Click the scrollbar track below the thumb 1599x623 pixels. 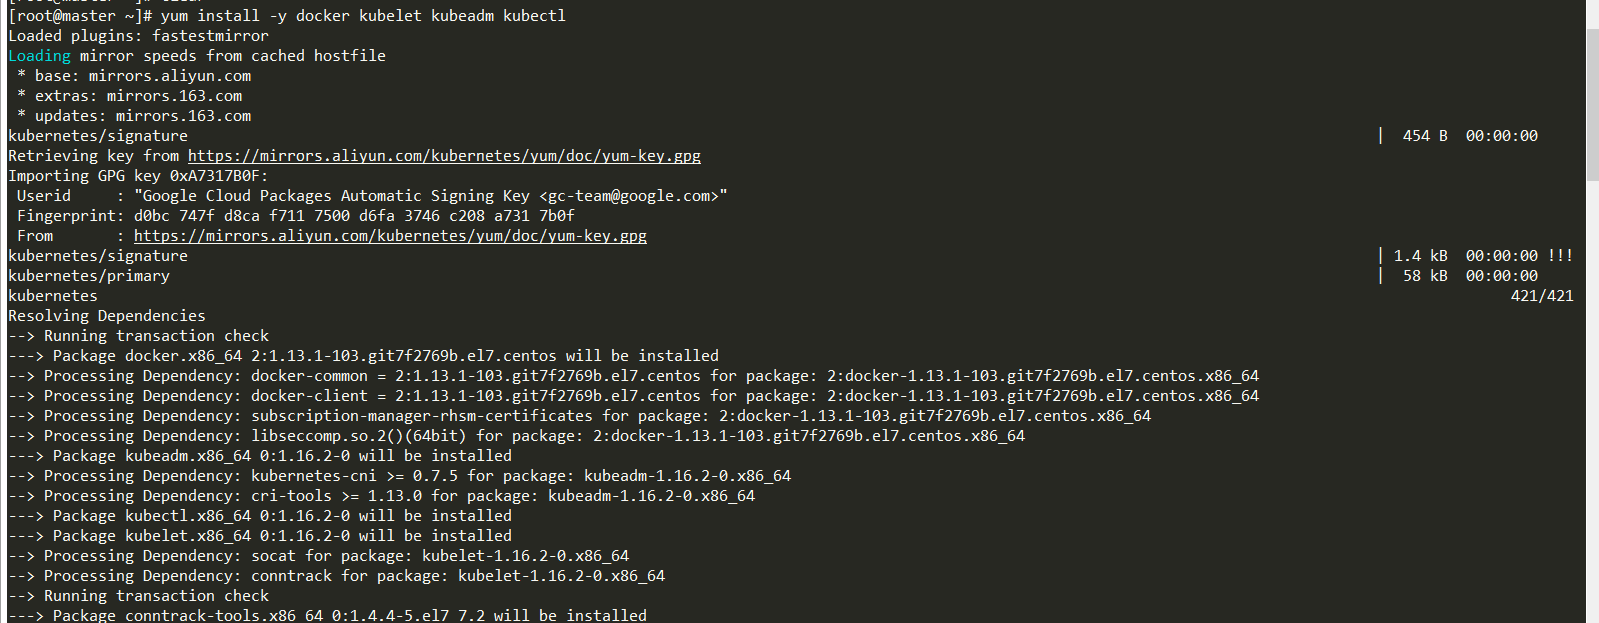(1592, 400)
